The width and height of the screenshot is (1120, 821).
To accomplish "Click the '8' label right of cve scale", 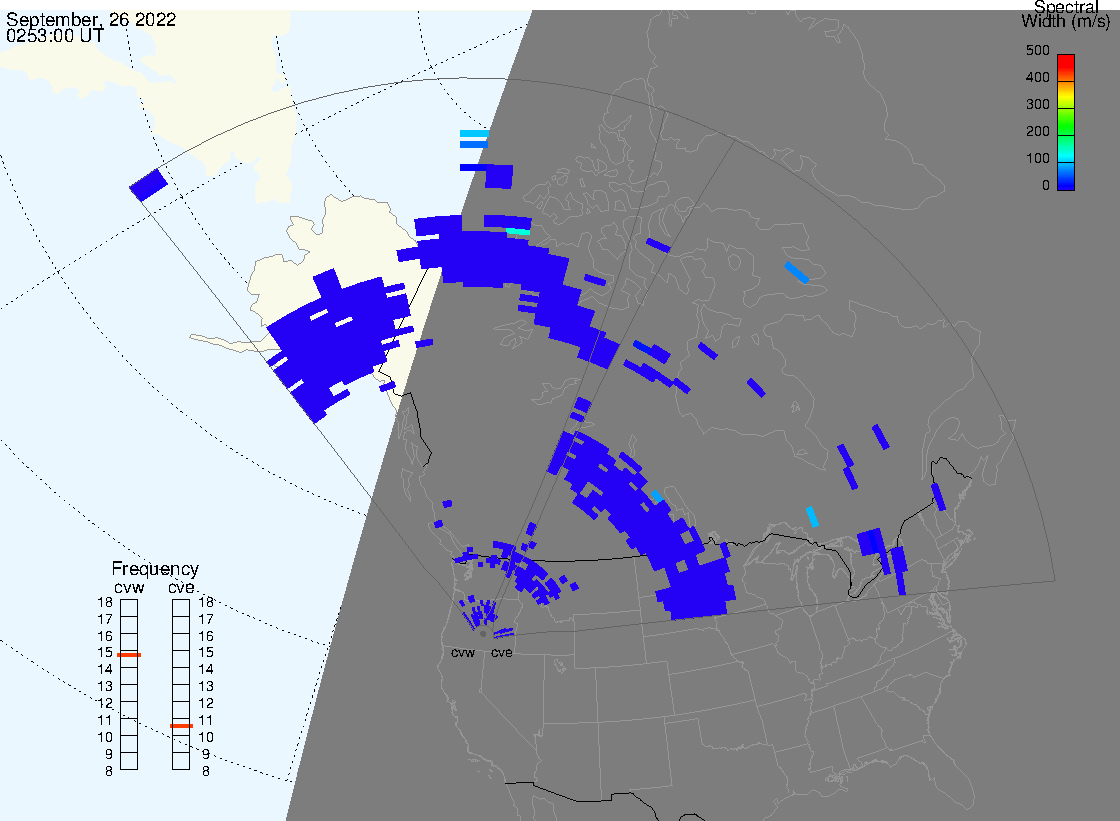I will (206, 772).
